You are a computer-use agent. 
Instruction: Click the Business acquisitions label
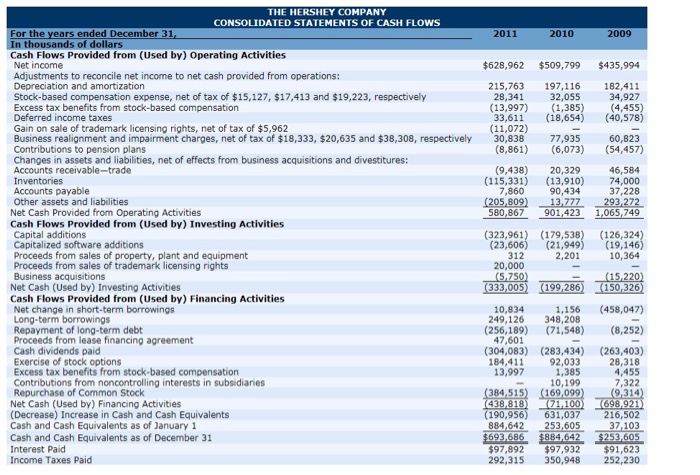[59, 277]
